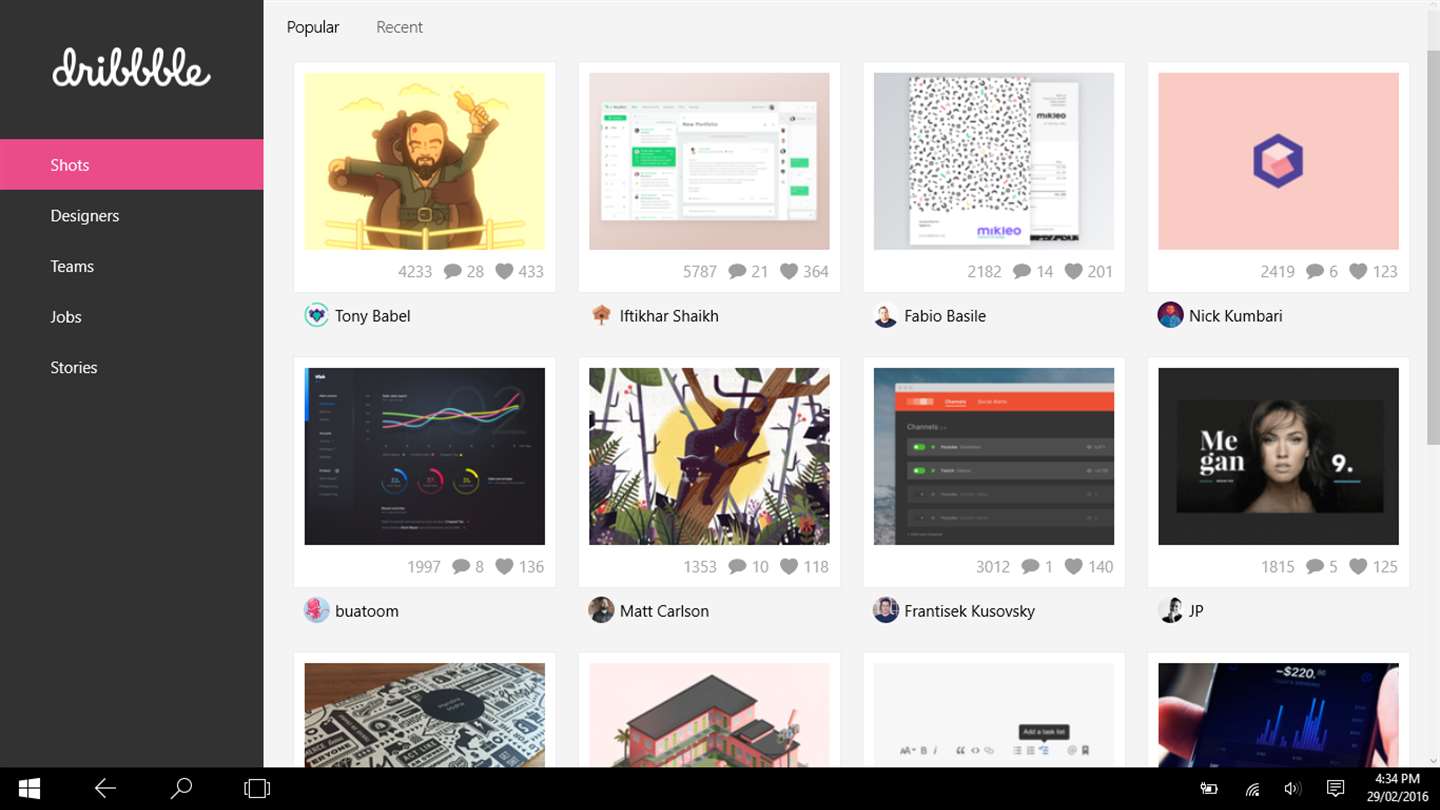Select Shots in the sidebar
This screenshot has width=1440, height=810.
131,165
